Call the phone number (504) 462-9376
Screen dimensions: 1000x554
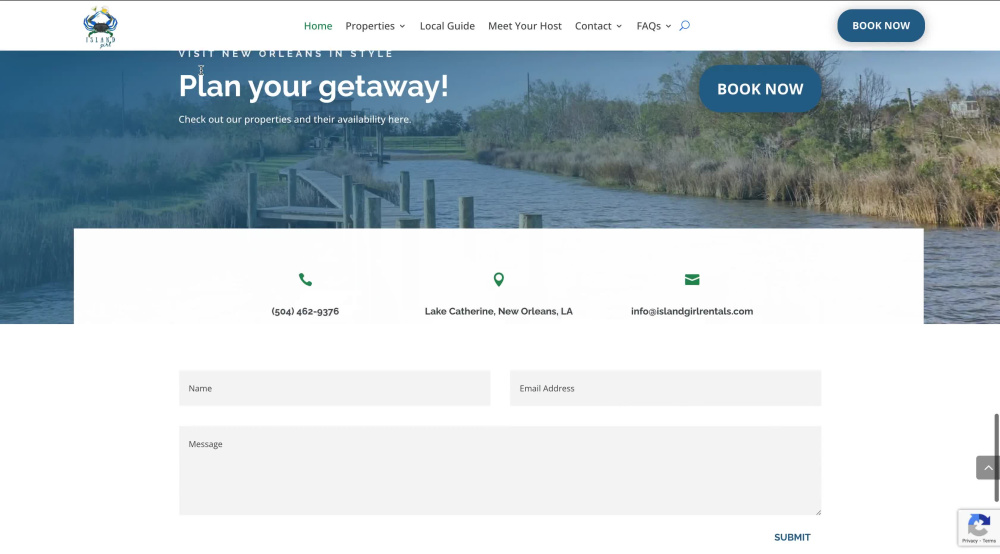point(305,311)
